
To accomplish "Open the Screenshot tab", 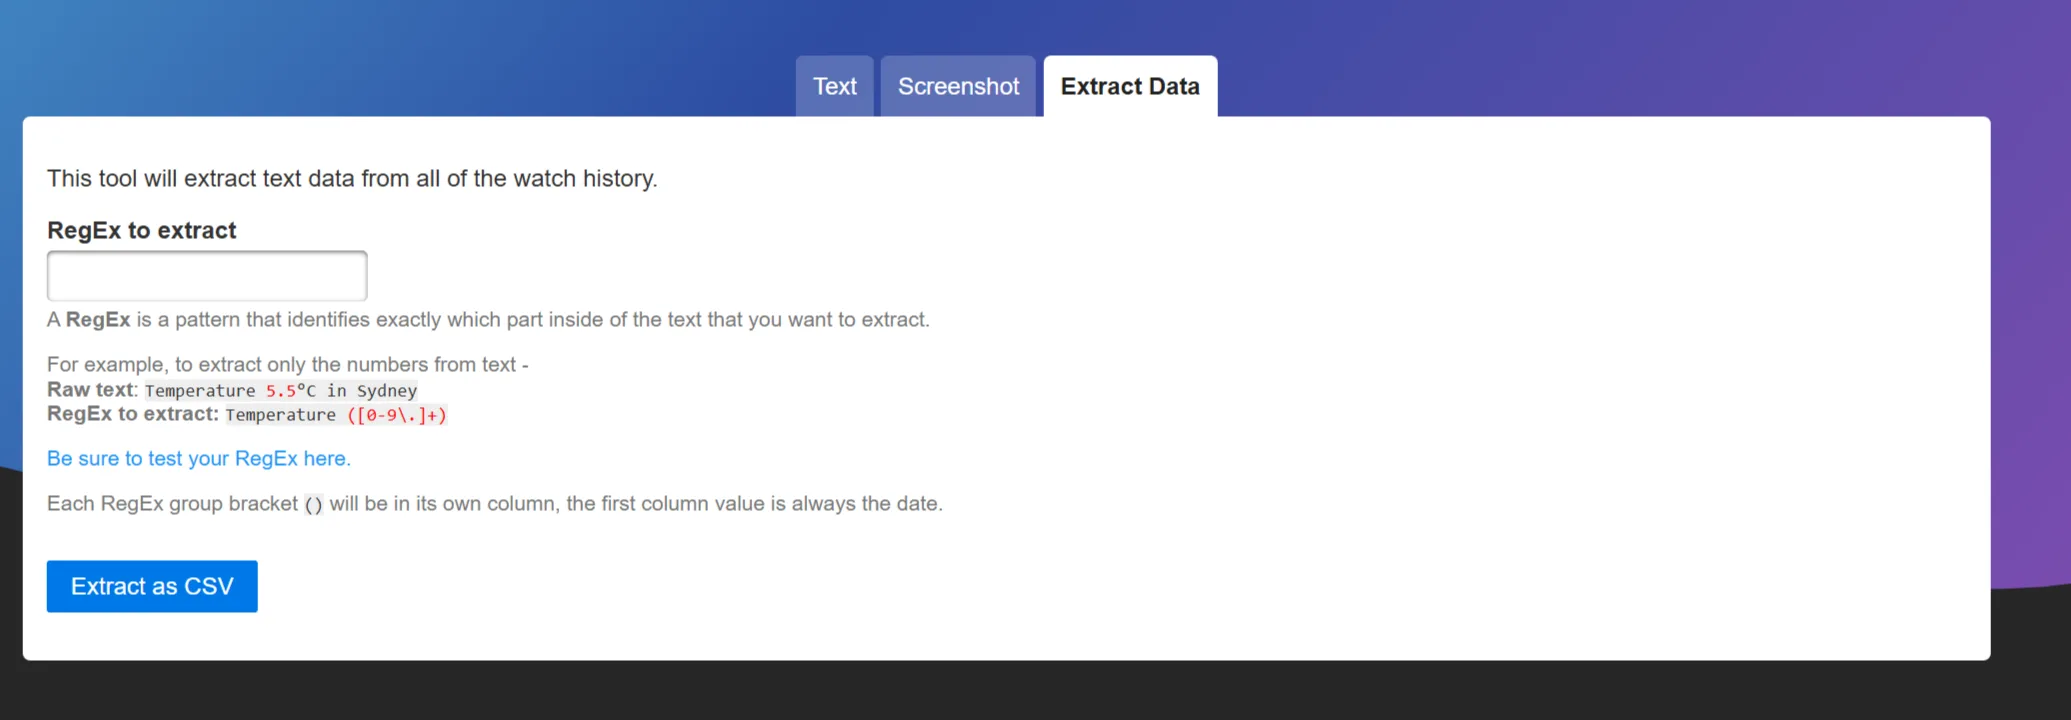I will [x=958, y=86].
